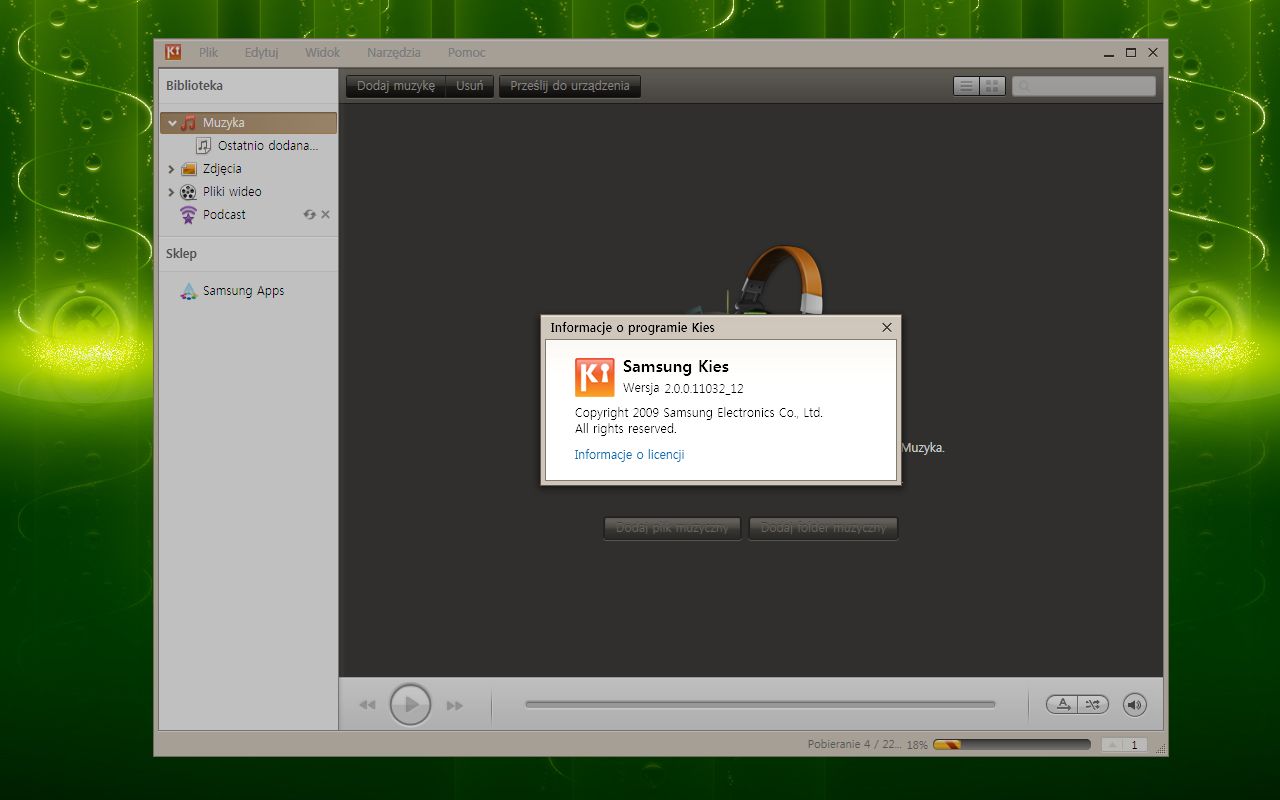Screen dimensions: 1280x800
Task: Expand the Pliki wideo tree node
Action: [x=171, y=192]
